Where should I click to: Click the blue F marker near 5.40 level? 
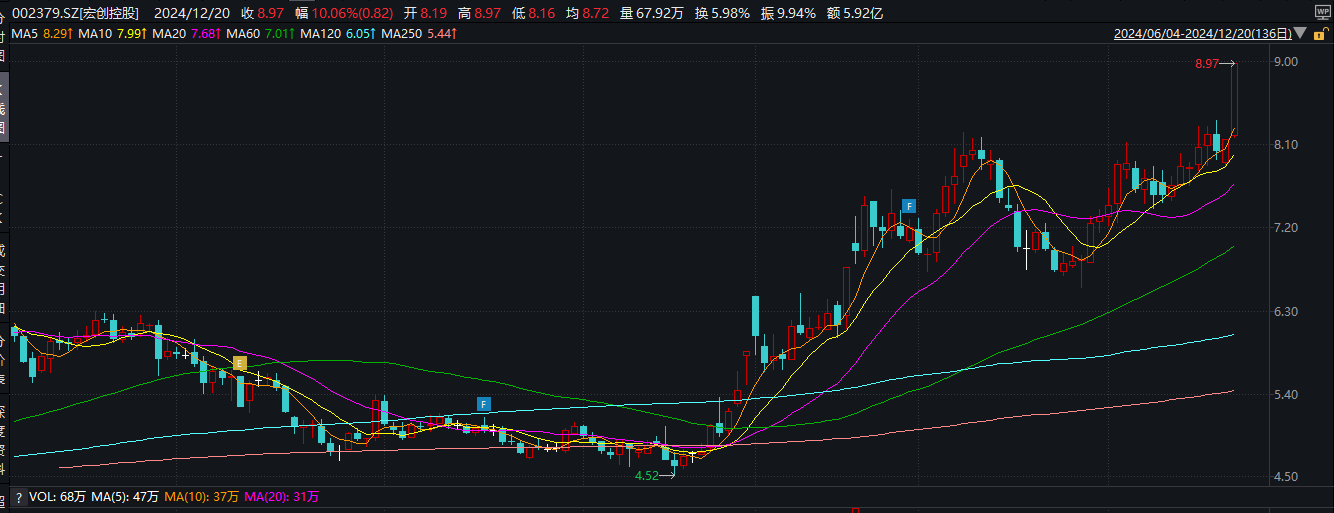point(483,404)
